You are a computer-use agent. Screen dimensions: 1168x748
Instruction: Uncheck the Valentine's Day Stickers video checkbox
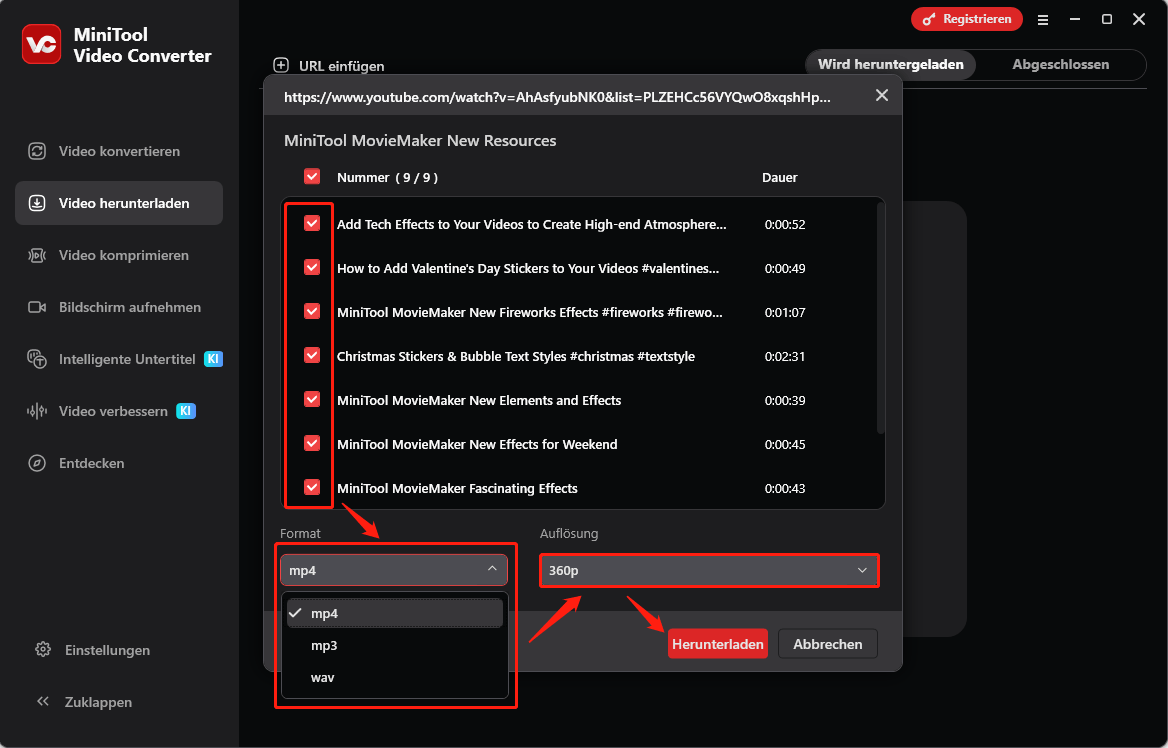point(312,267)
